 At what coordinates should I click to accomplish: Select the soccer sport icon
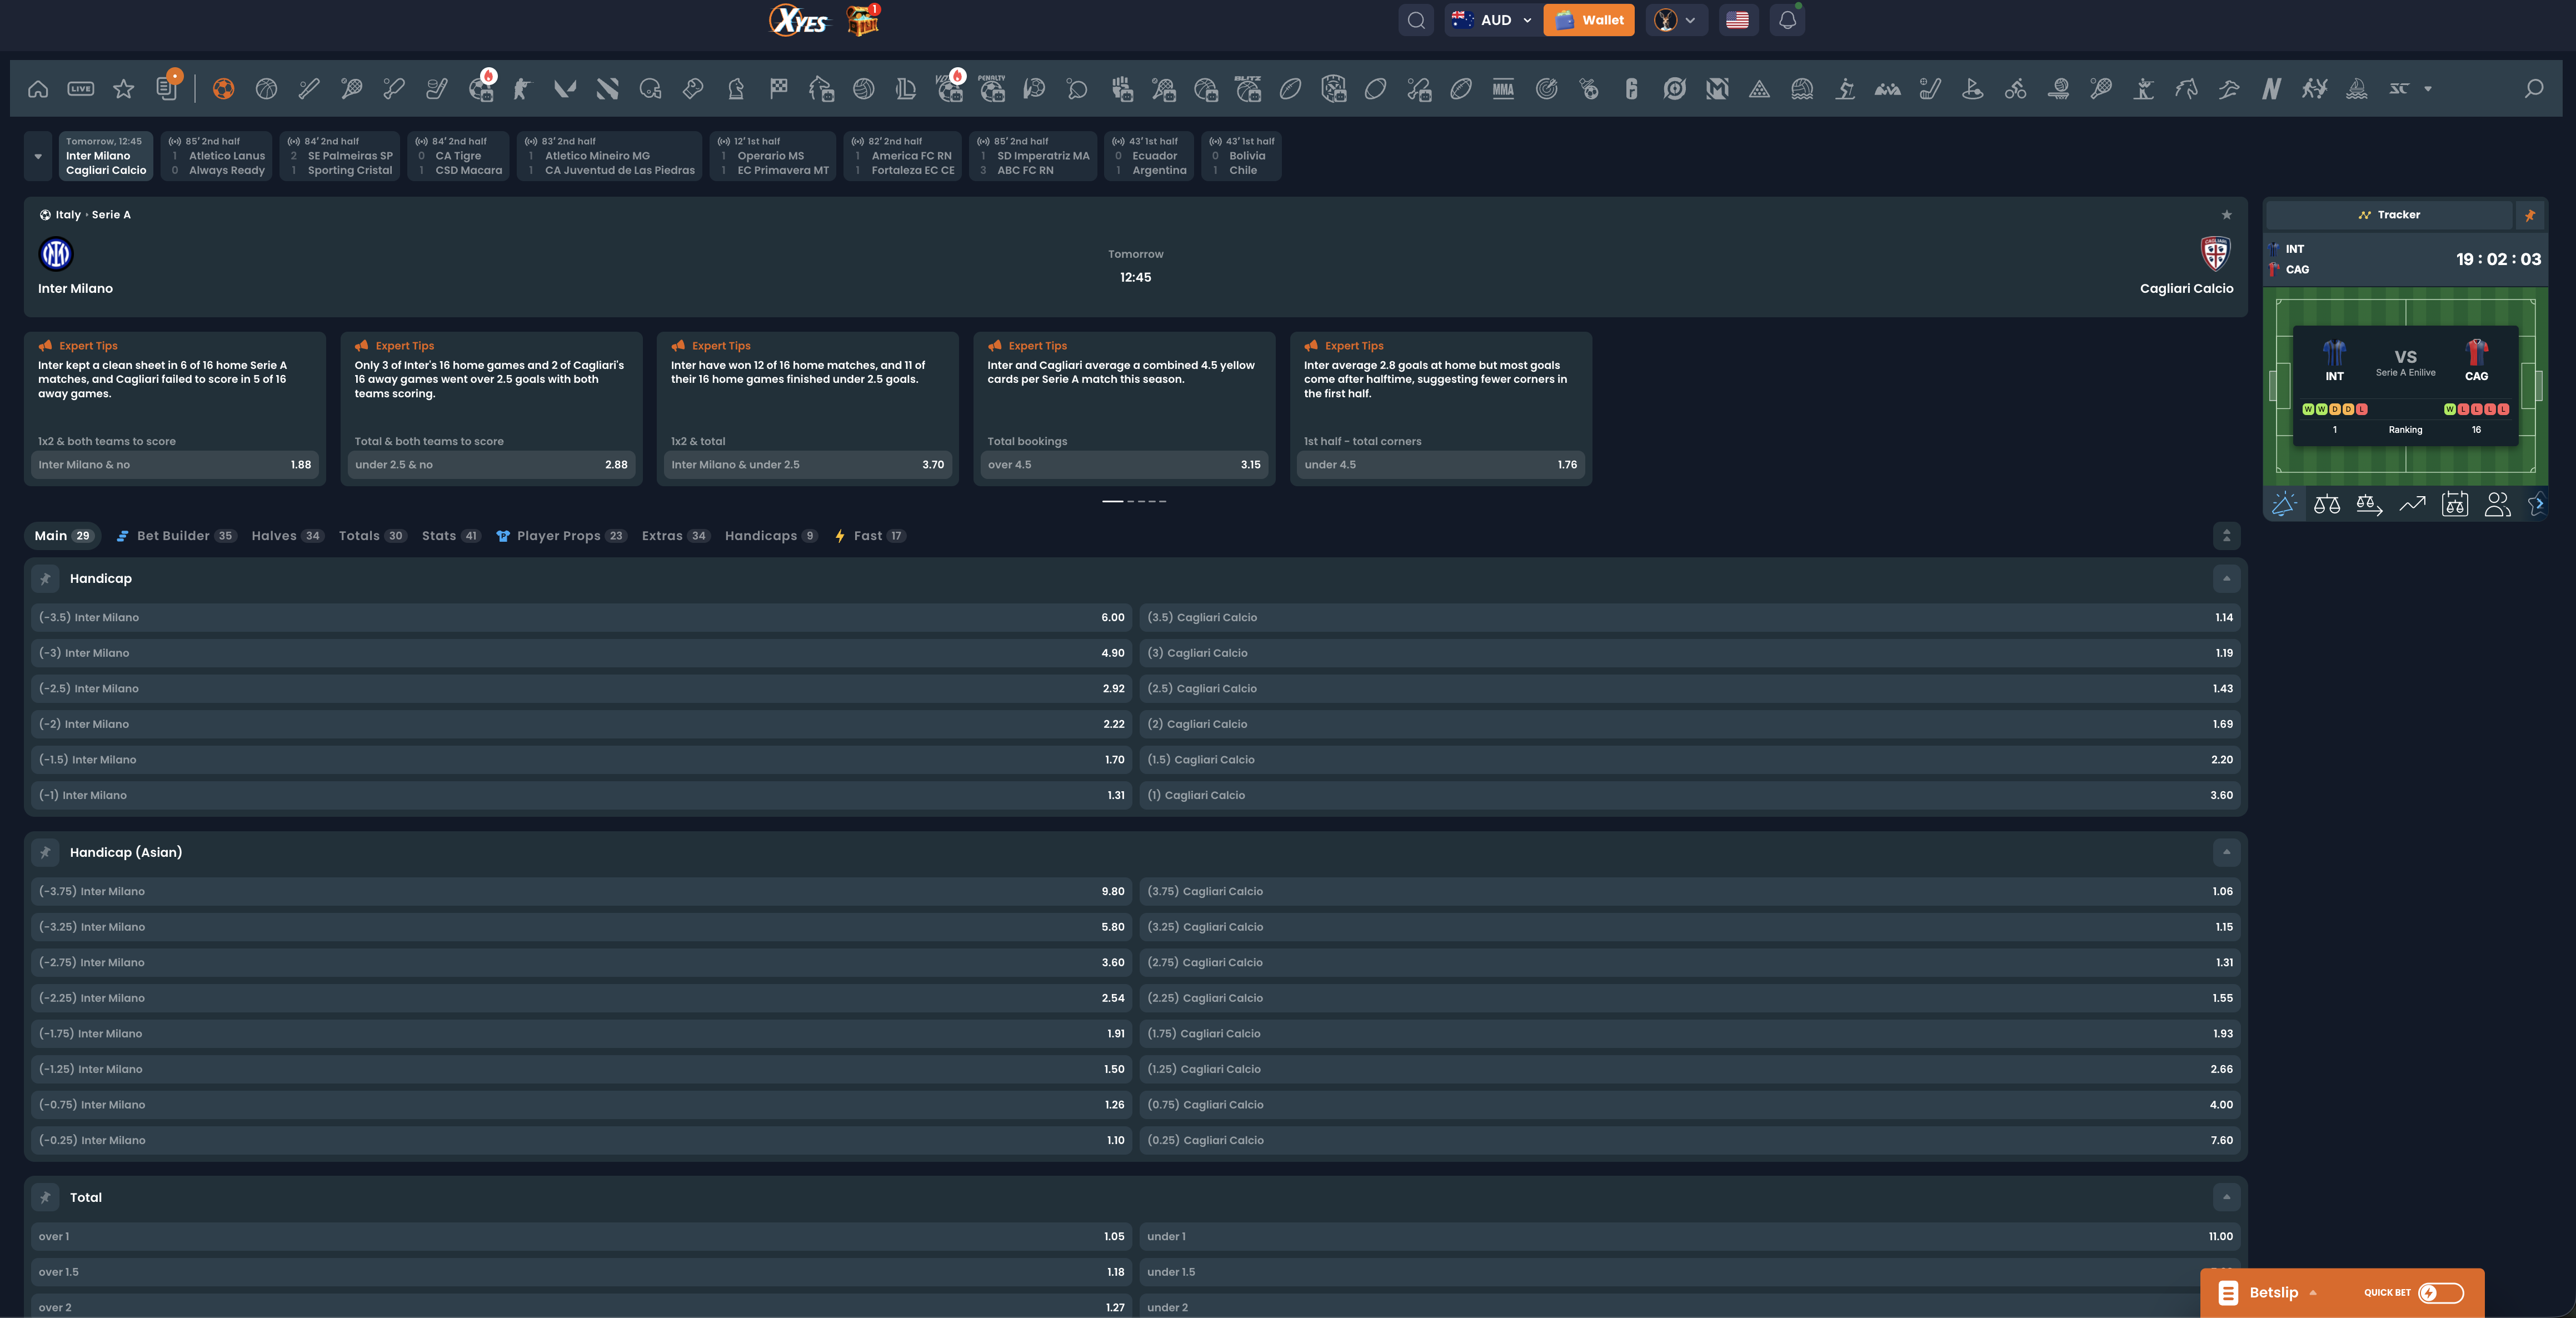222,88
